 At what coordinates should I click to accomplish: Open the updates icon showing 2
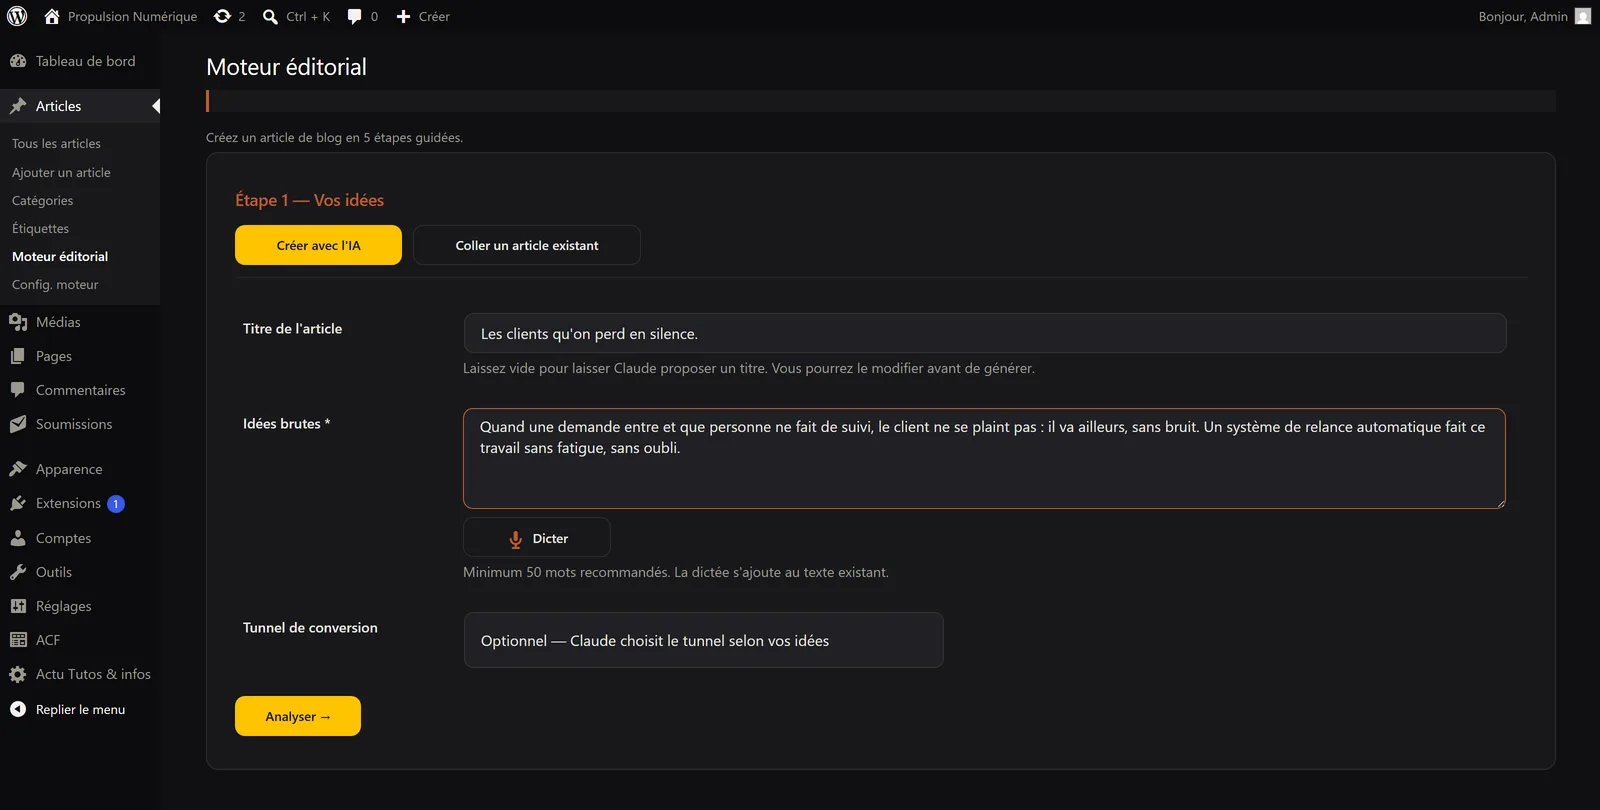[x=223, y=16]
